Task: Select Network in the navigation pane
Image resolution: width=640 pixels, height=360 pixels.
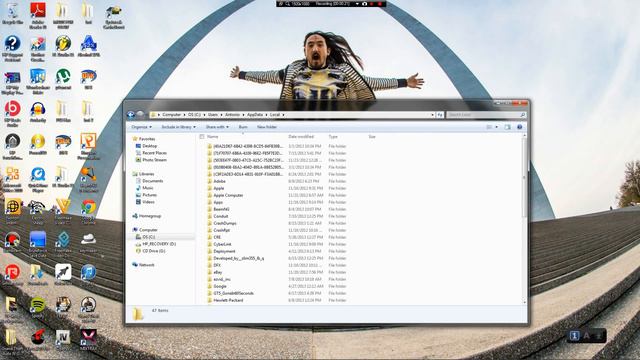Action: (146, 265)
